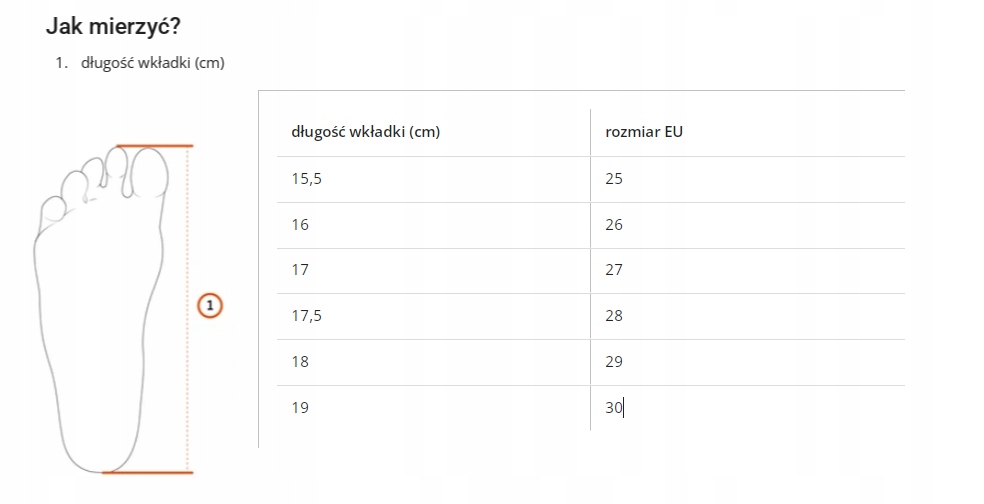Select the 17,5 insole length cell
This screenshot has height=504, width=984.
(308, 316)
